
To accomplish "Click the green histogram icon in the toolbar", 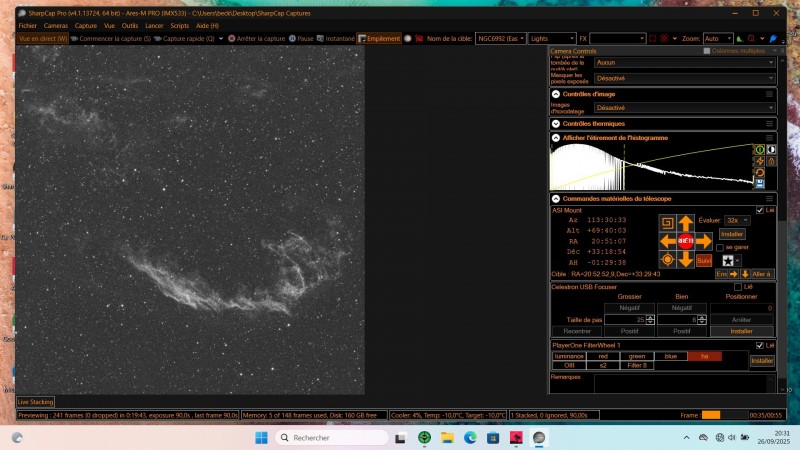I will pos(740,39).
